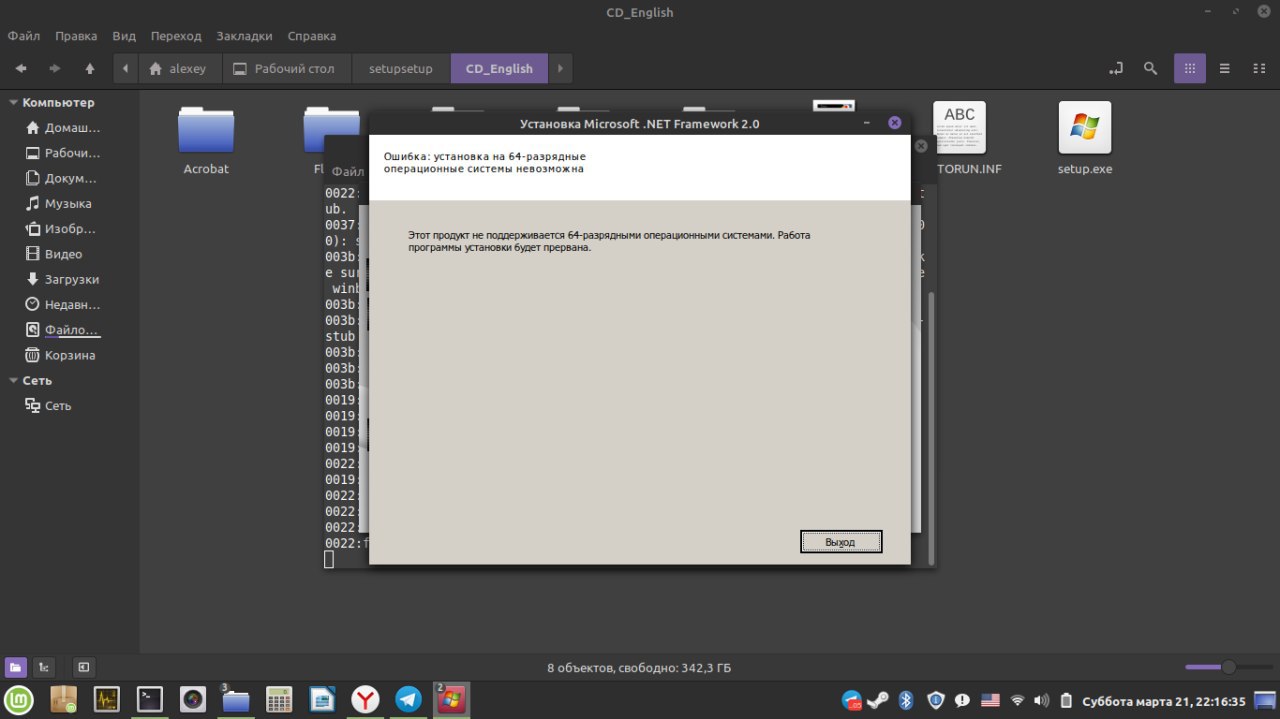The width and height of the screenshot is (1280, 719).
Task: Open the US flag keyboard layout indicator
Action: pos(990,700)
